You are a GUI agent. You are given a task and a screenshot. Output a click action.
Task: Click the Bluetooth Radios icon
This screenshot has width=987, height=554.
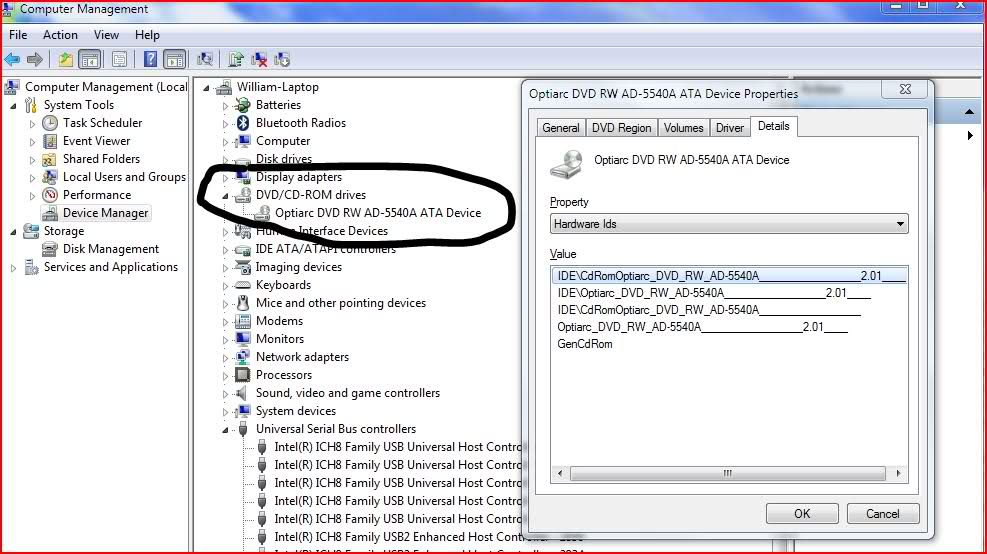243,123
